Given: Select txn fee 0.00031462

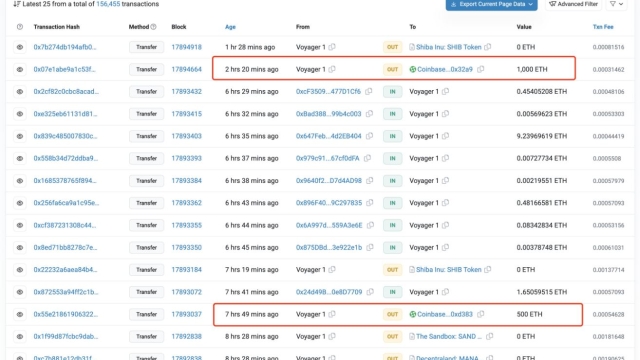Looking at the screenshot, I should pos(608,69).
